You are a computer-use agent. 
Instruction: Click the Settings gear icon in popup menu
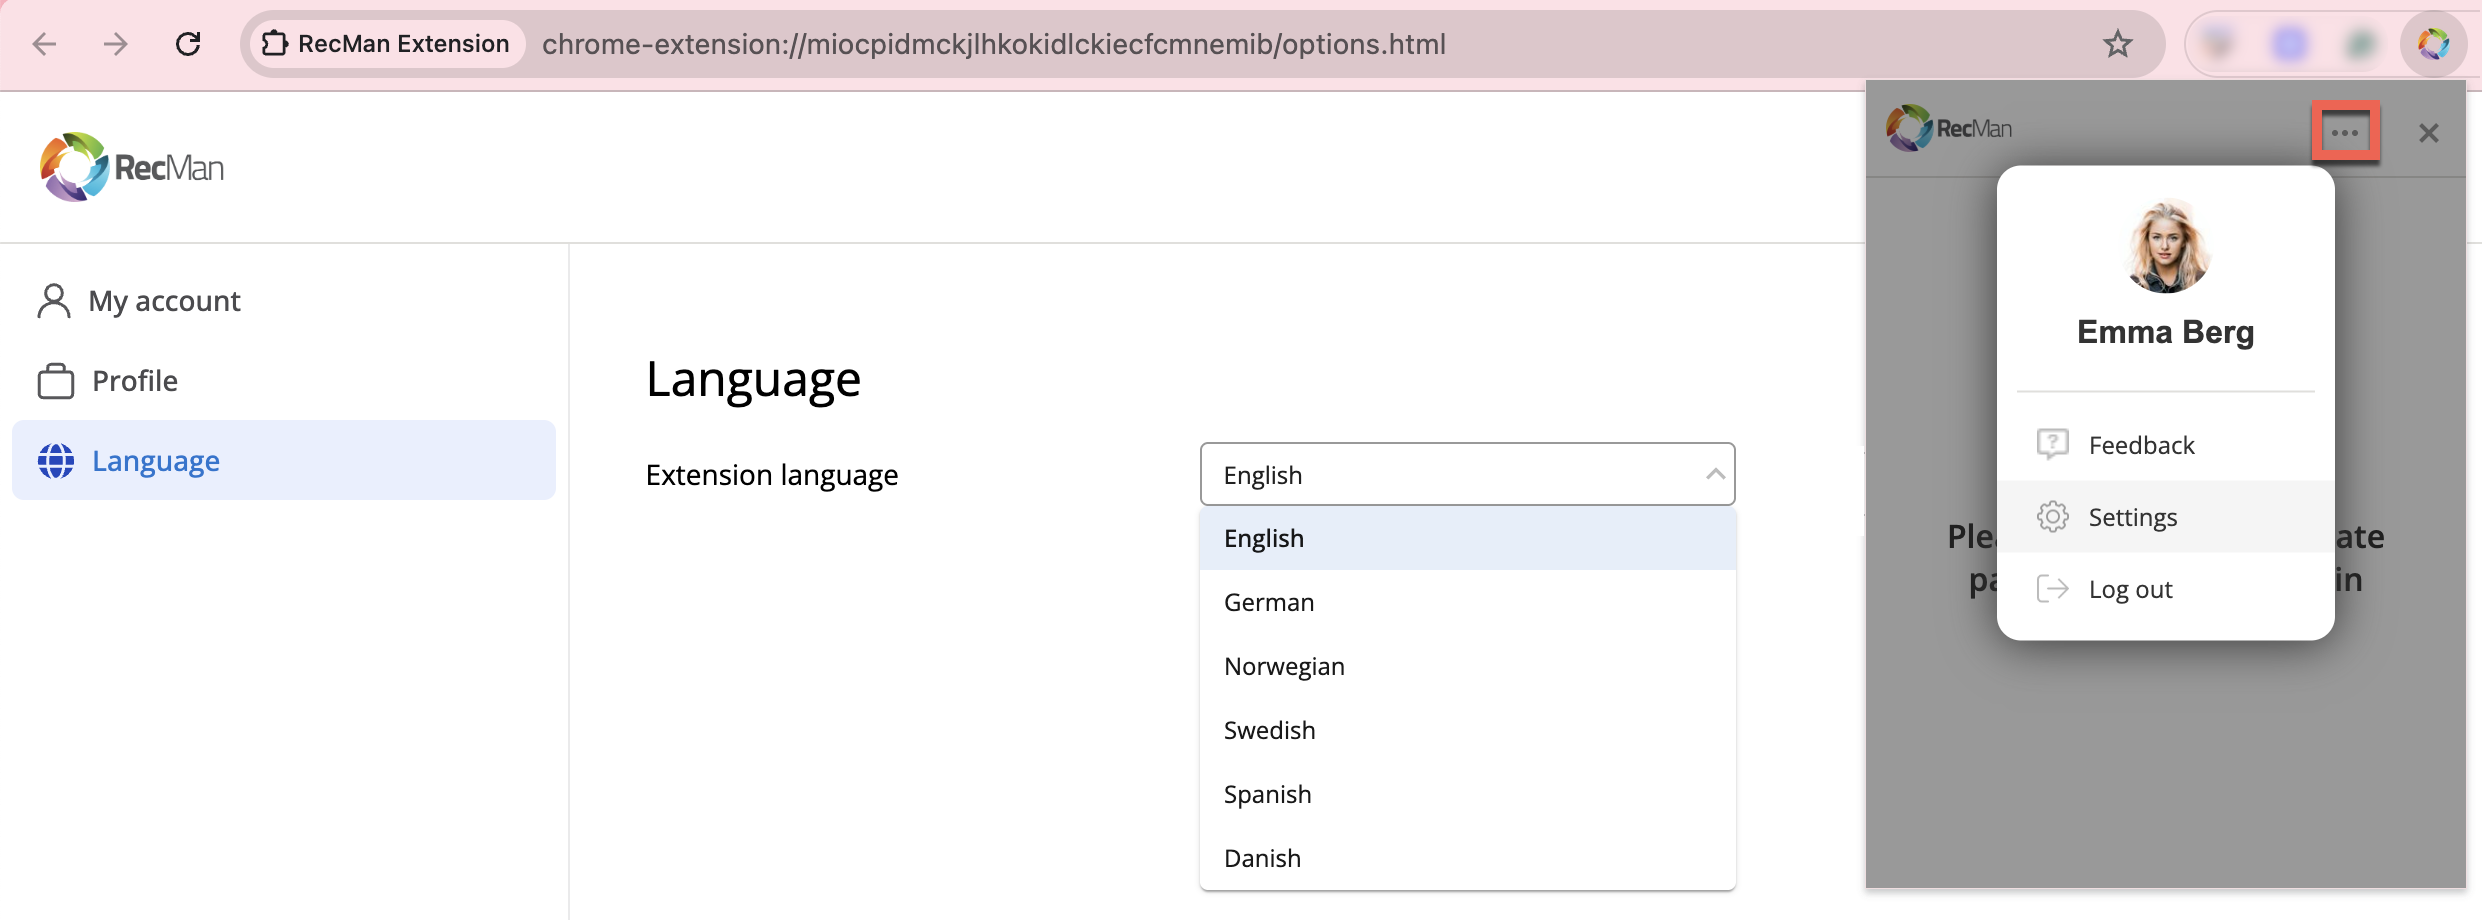[x=2052, y=517]
